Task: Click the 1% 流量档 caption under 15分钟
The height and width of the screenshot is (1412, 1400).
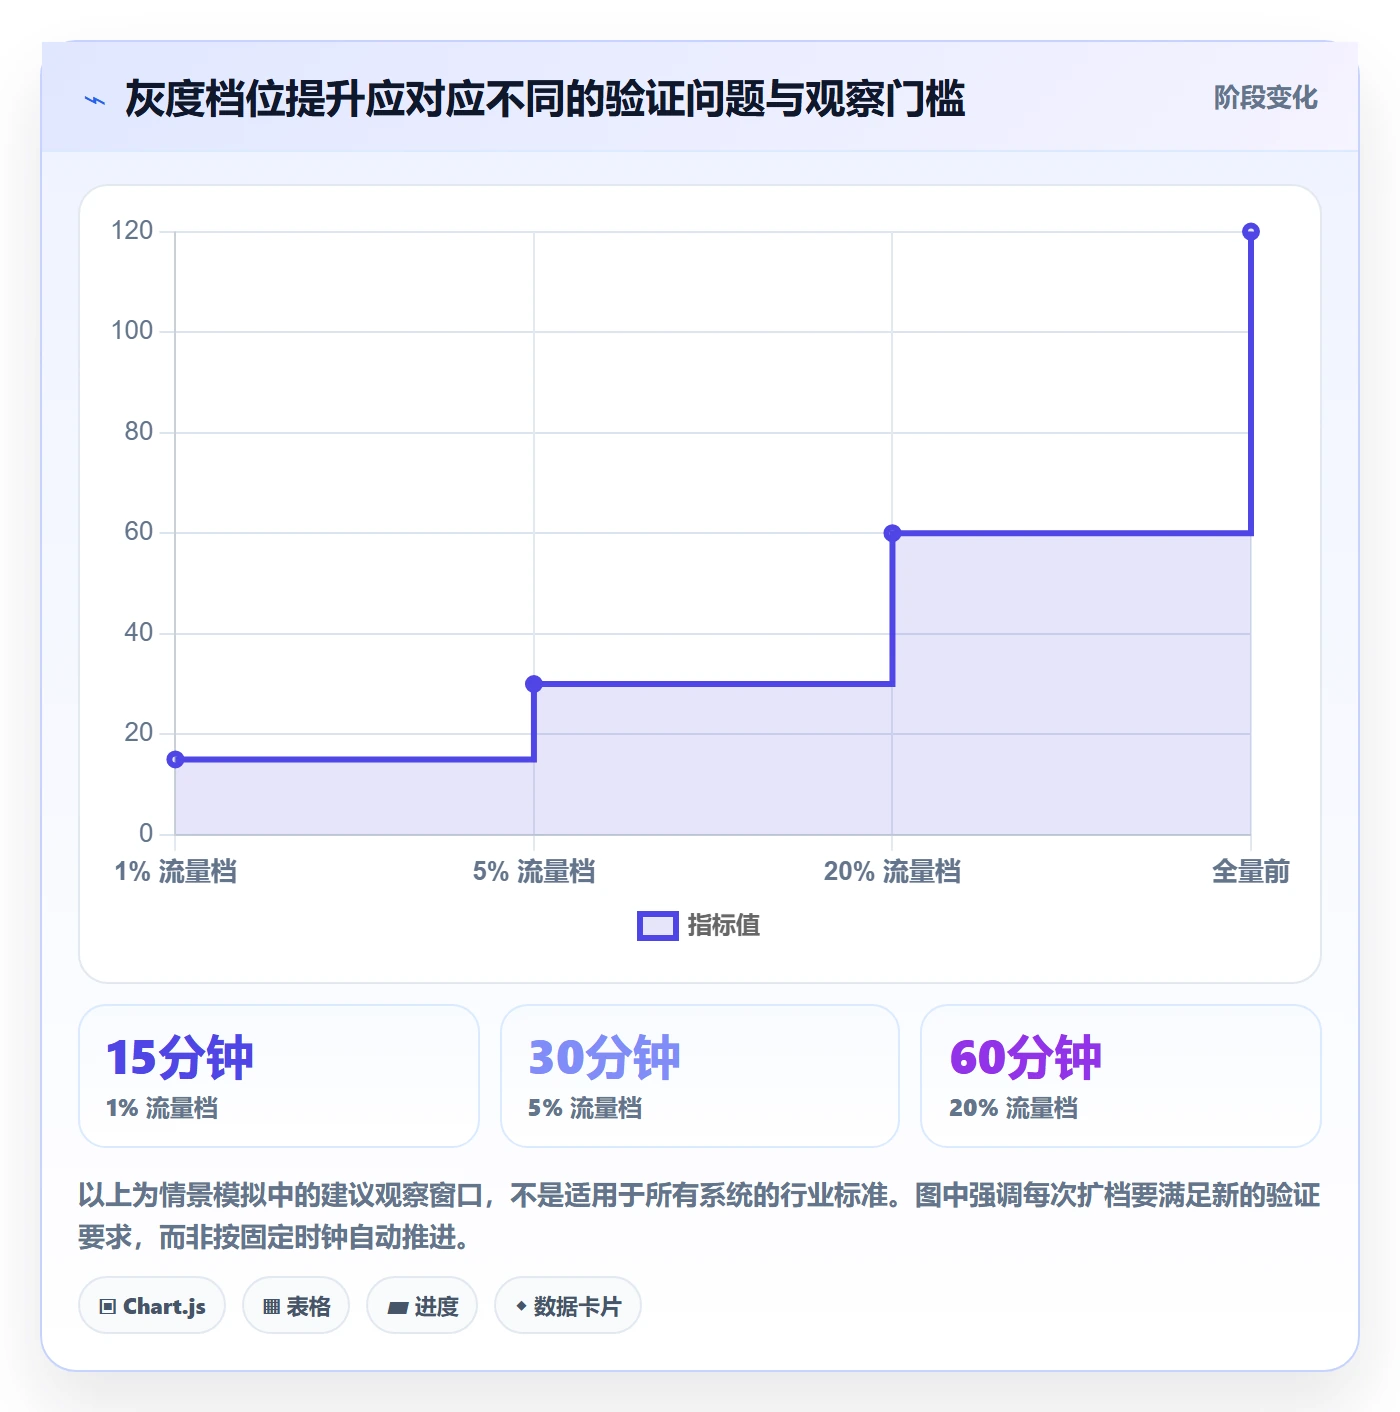Action: (162, 1108)
